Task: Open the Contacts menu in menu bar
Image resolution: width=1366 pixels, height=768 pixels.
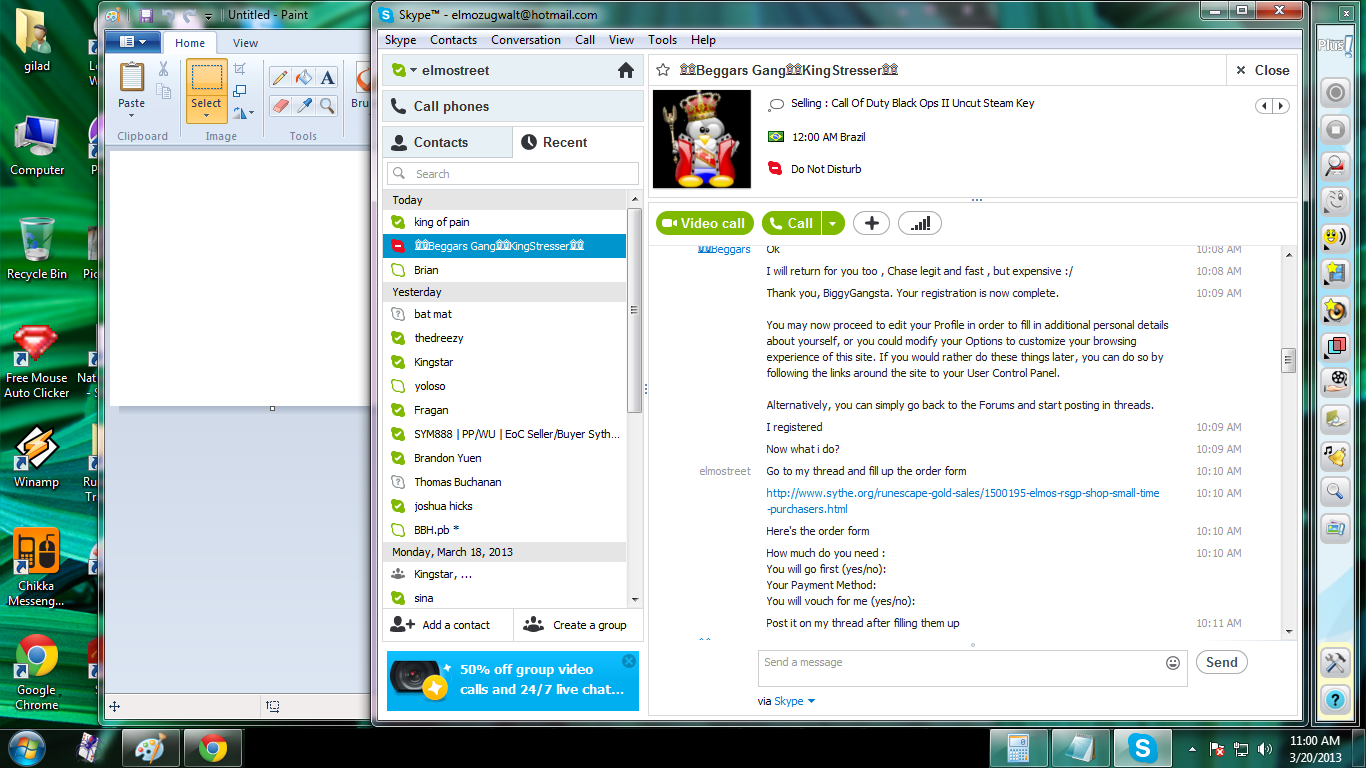Action: tap(453, 40)
